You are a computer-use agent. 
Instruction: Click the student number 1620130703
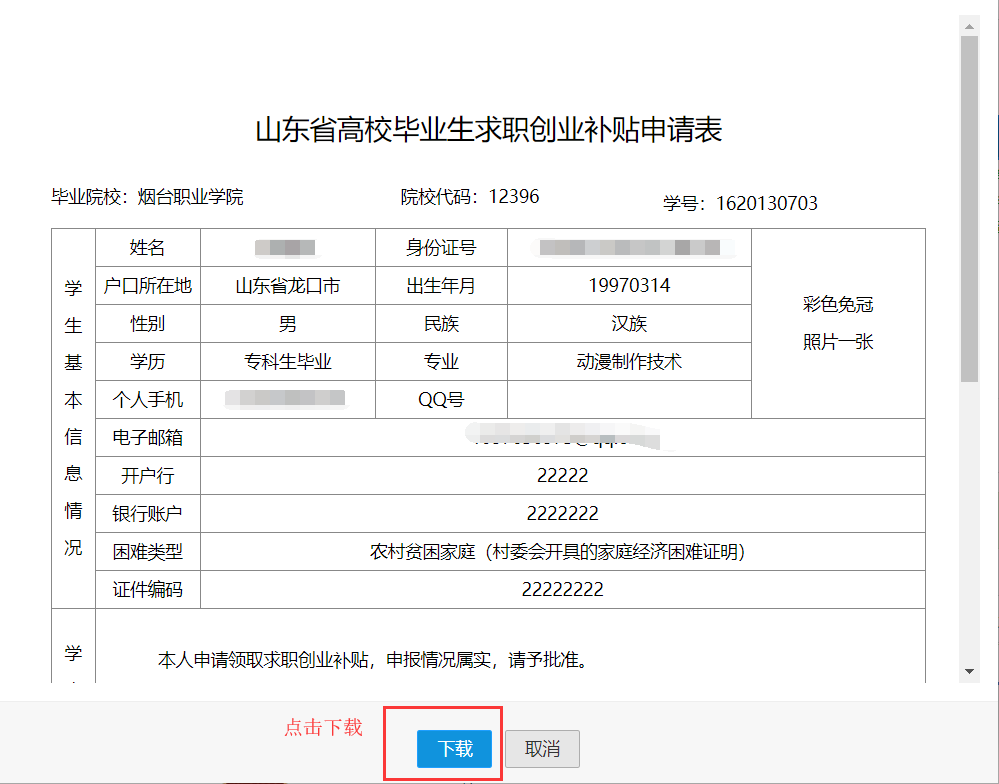pyautogui.click(x=766, y=204)
